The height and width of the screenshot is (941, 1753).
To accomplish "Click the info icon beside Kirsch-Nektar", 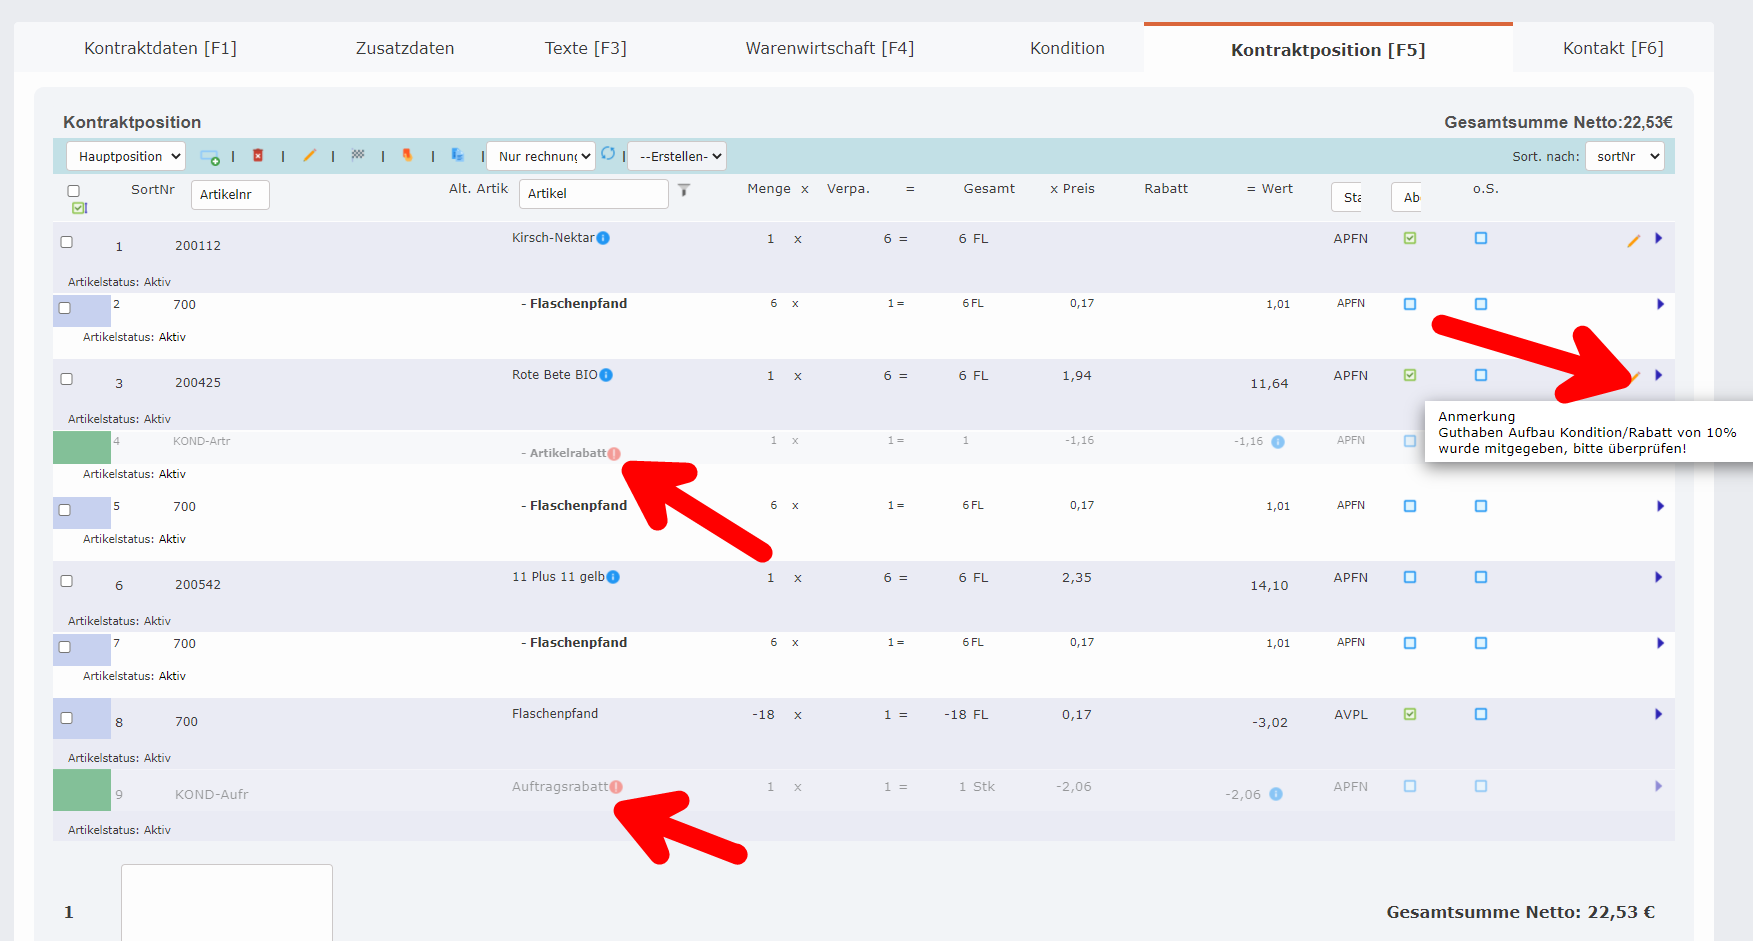I will [603, 238].
